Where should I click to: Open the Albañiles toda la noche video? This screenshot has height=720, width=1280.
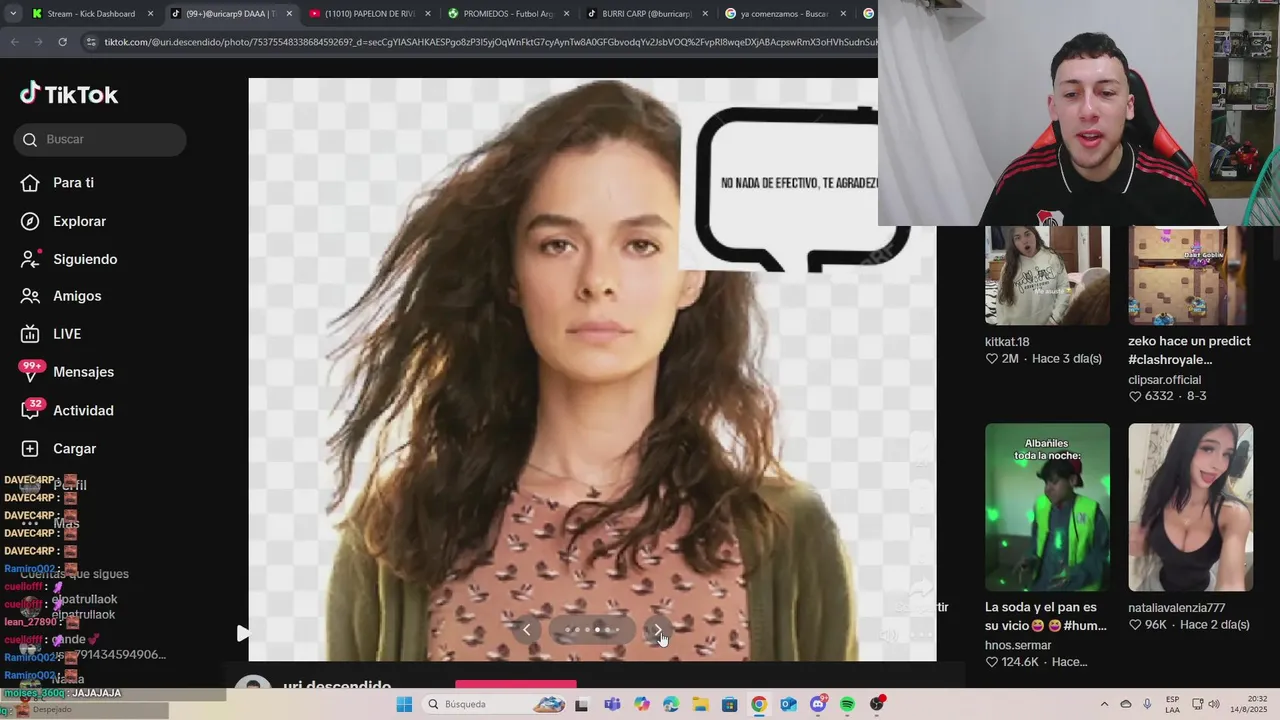pos(1047,507)
